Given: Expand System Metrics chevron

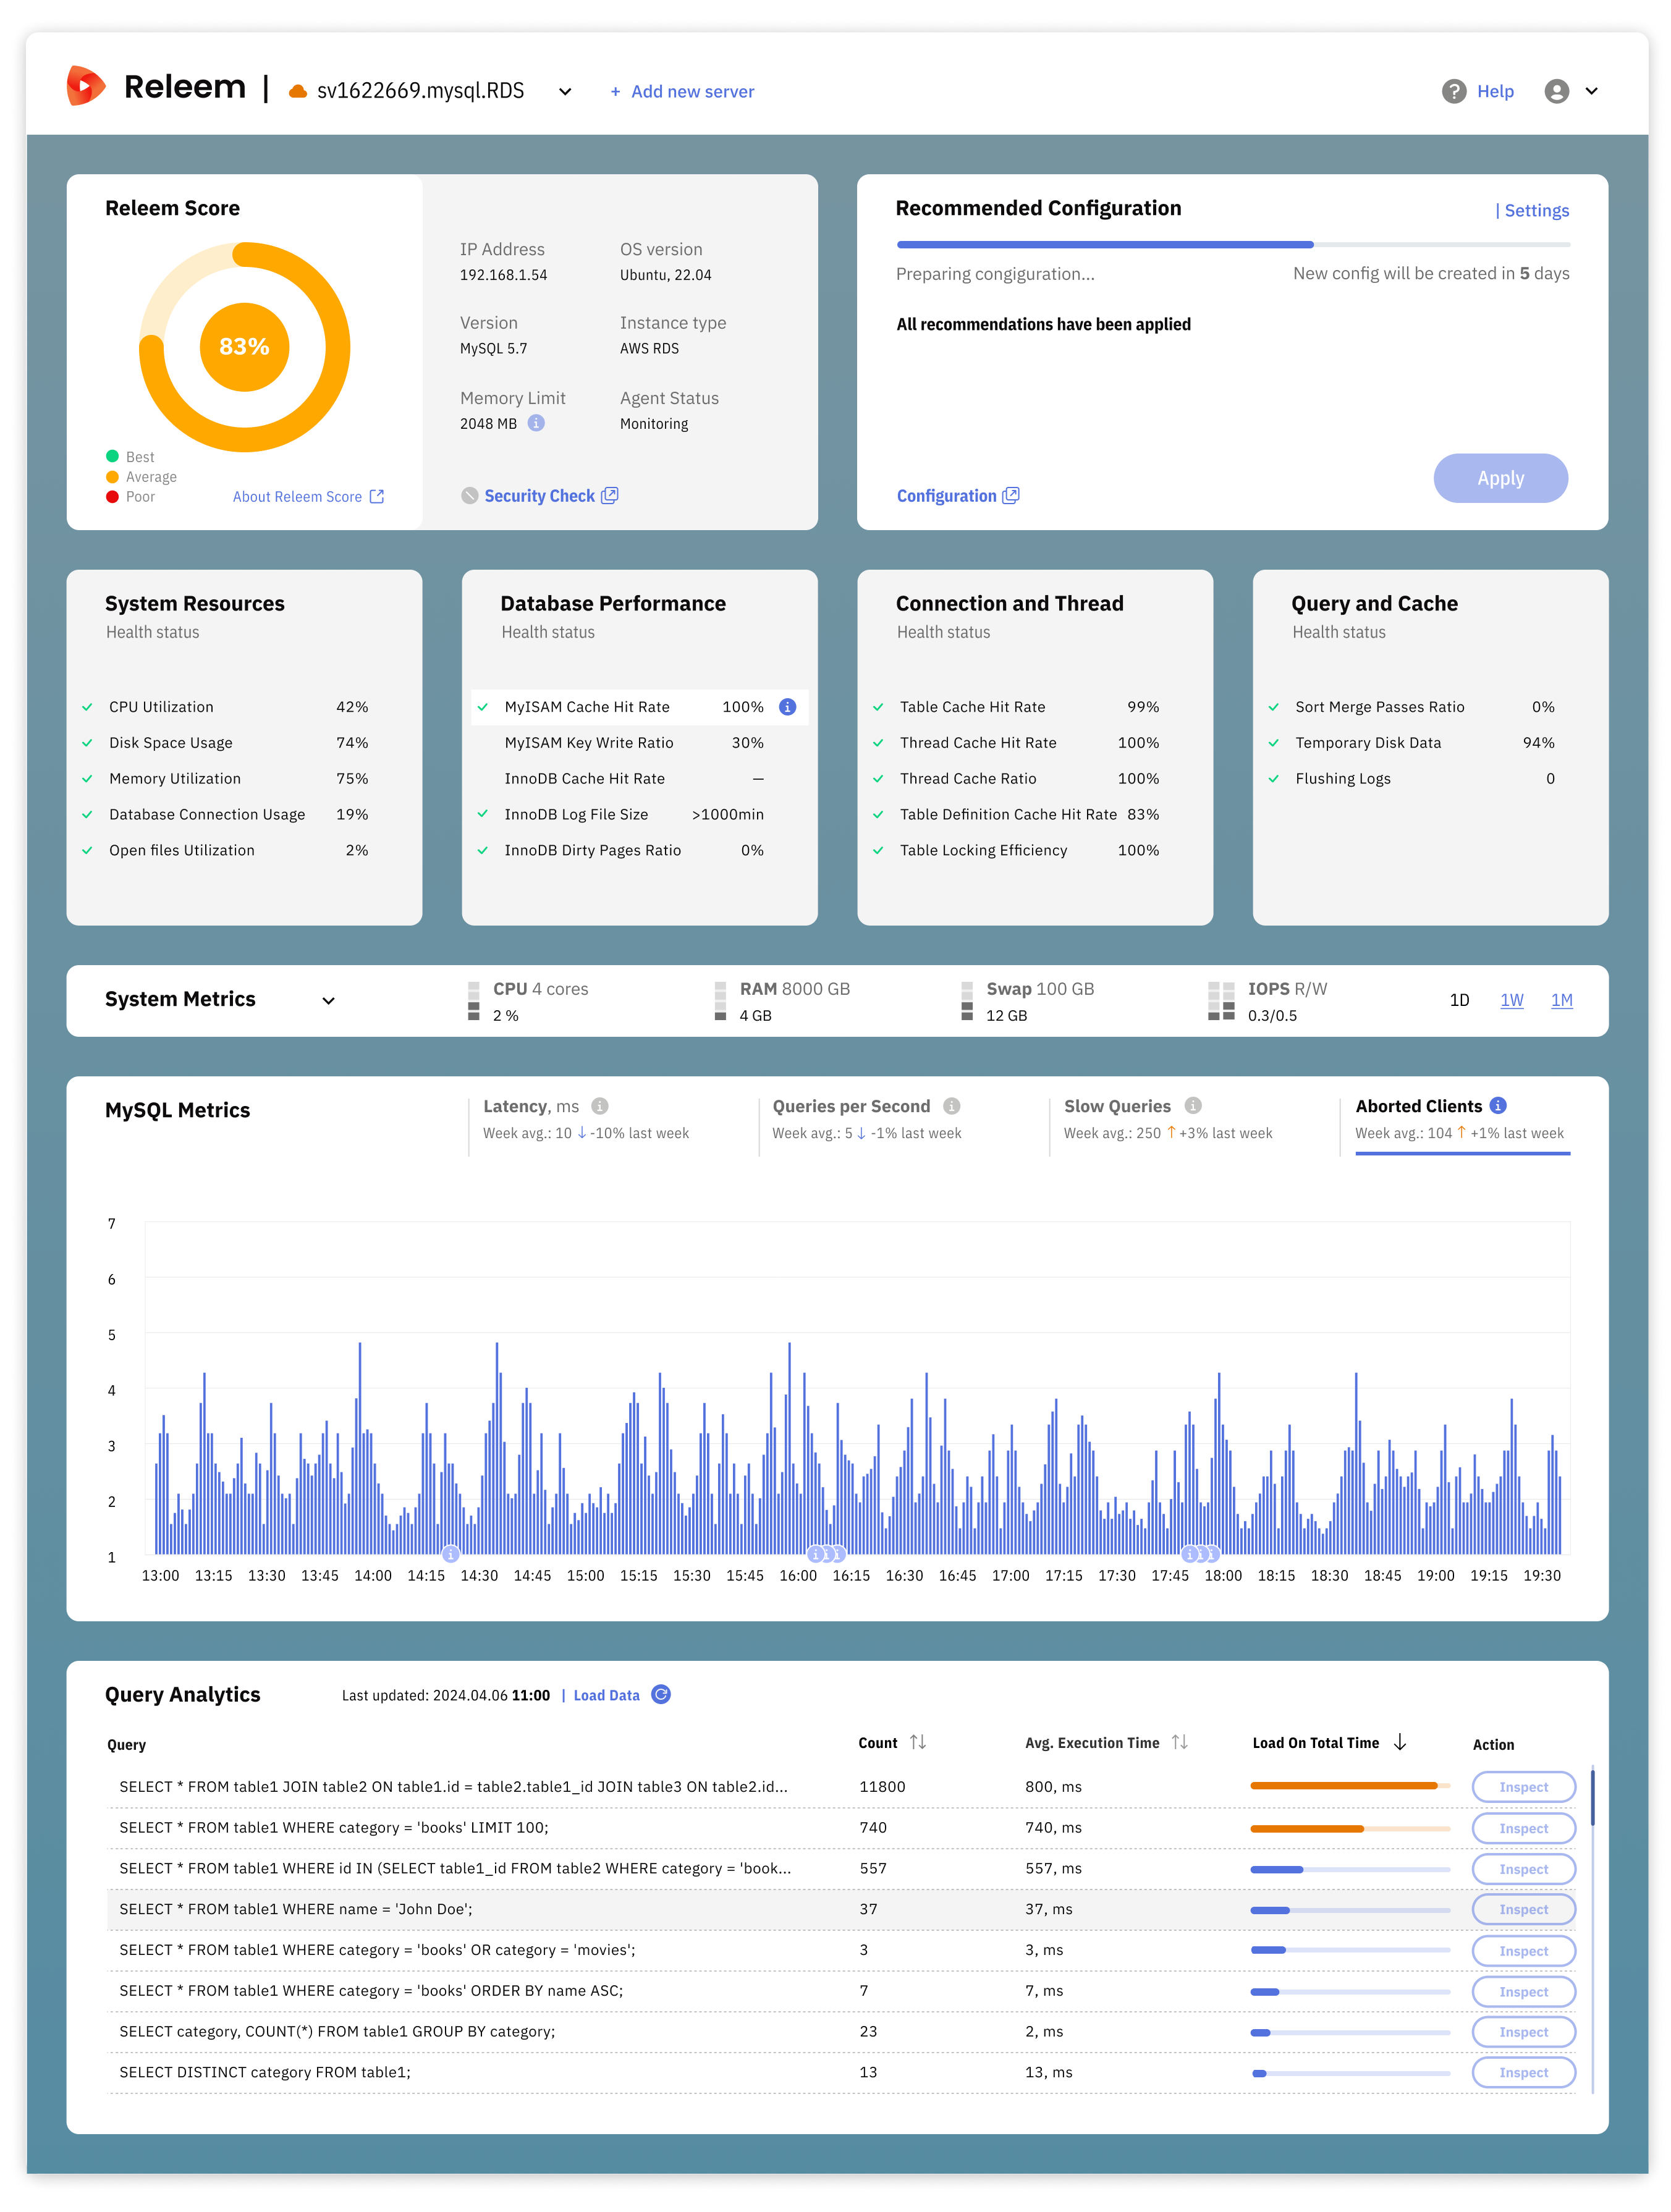Looking at the screenshot, I should [x=328, y=1000].
